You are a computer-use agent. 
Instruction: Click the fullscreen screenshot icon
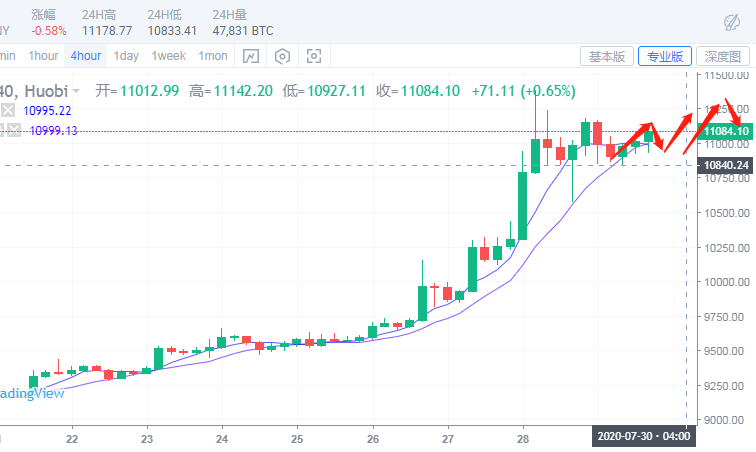point(314,56)
